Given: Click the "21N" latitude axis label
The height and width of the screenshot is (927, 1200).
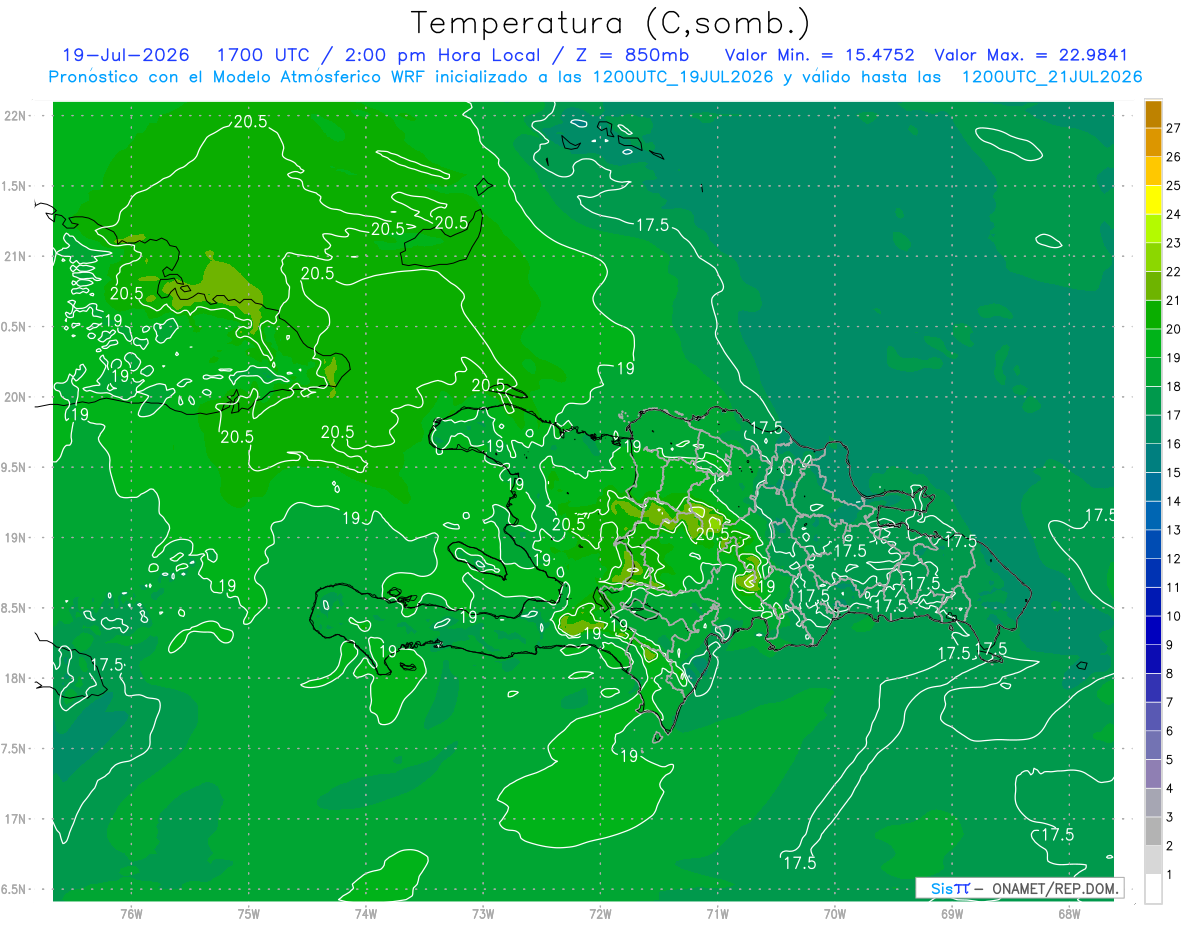Looking at the screenshot, I should [15, 256].
